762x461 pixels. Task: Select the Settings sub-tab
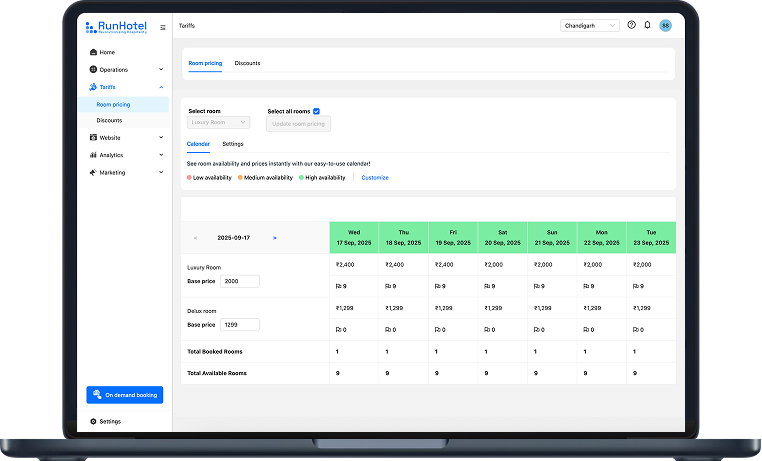233,144
